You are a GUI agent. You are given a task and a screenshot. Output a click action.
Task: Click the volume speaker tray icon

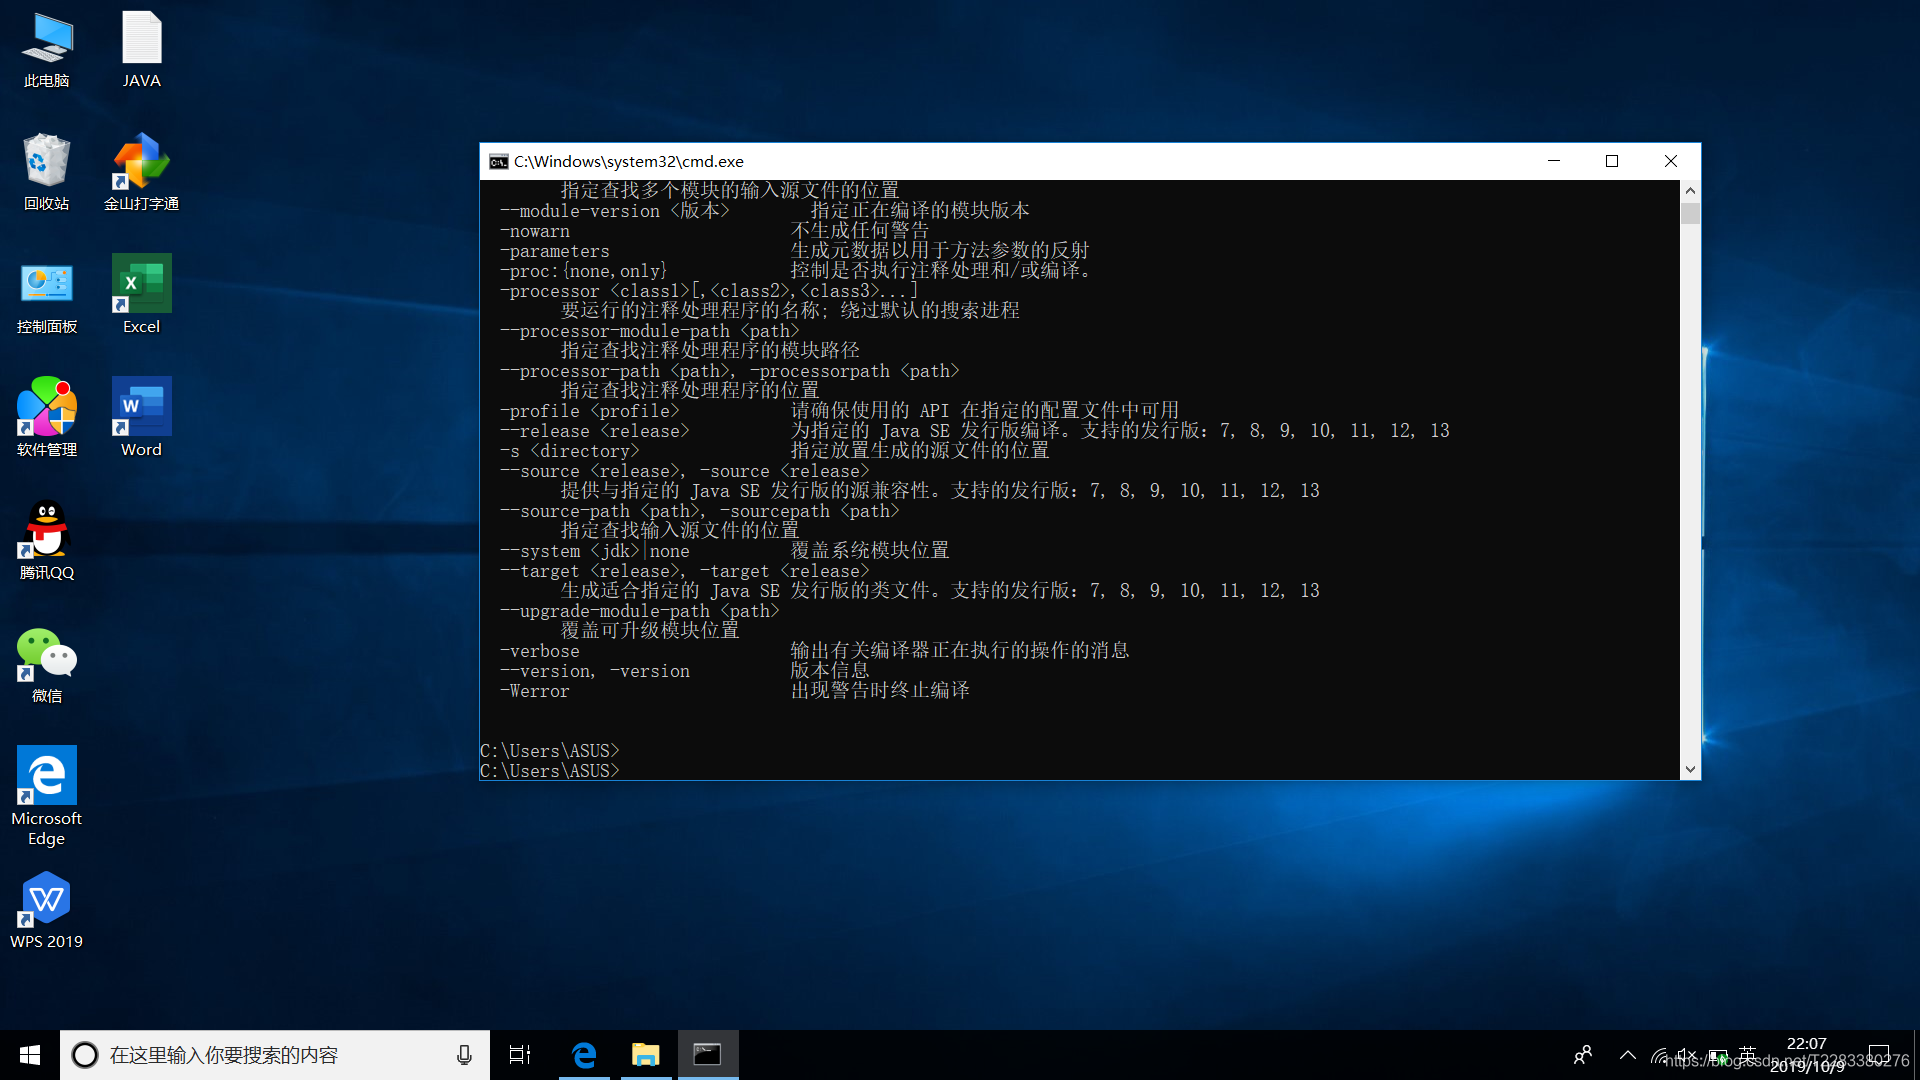[1686, 1055]
